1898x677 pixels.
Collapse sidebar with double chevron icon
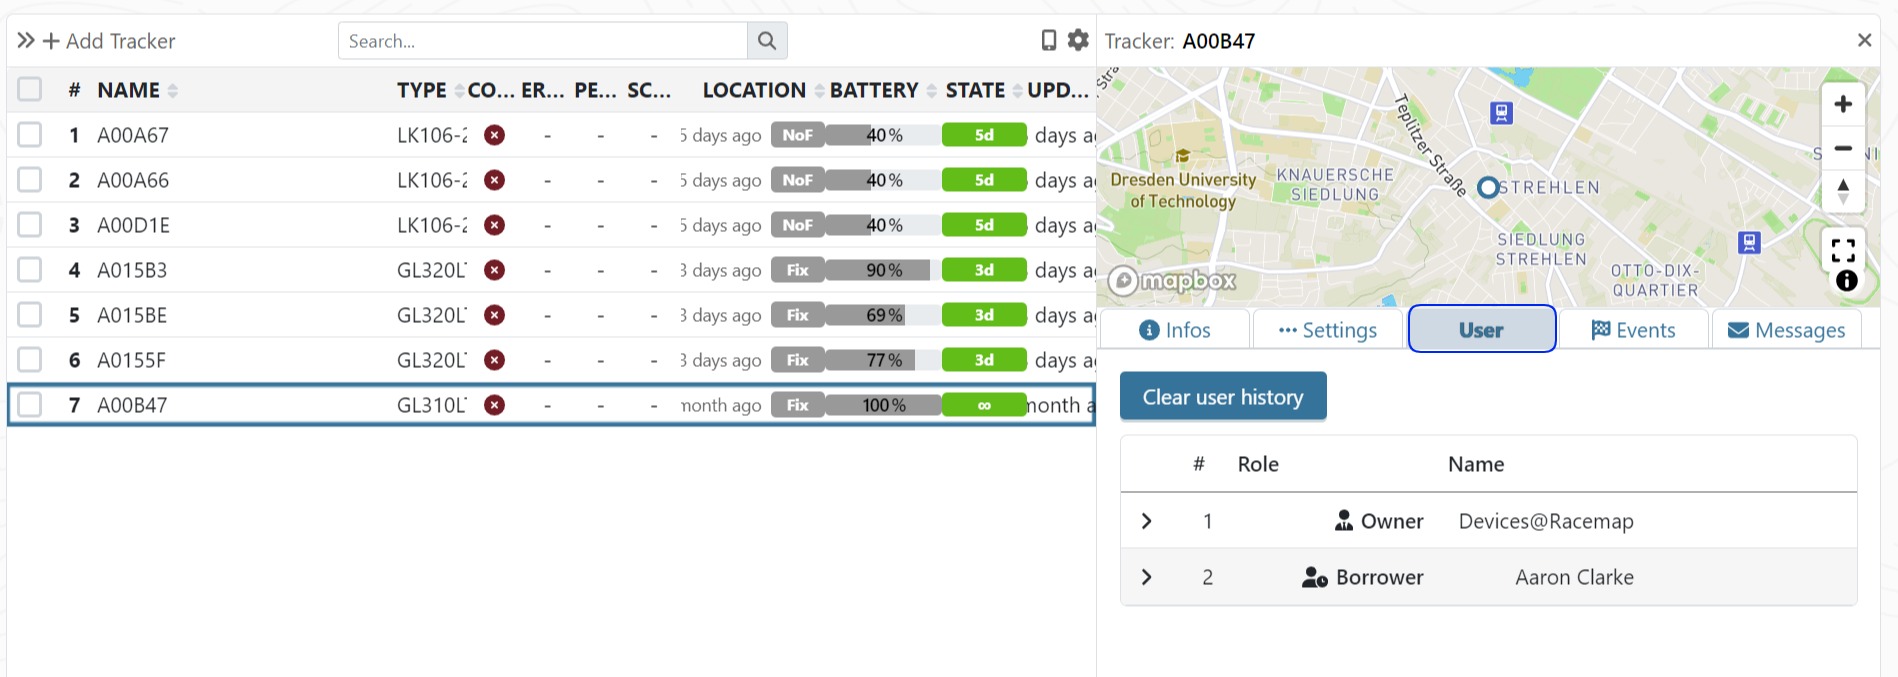[26, 41]
